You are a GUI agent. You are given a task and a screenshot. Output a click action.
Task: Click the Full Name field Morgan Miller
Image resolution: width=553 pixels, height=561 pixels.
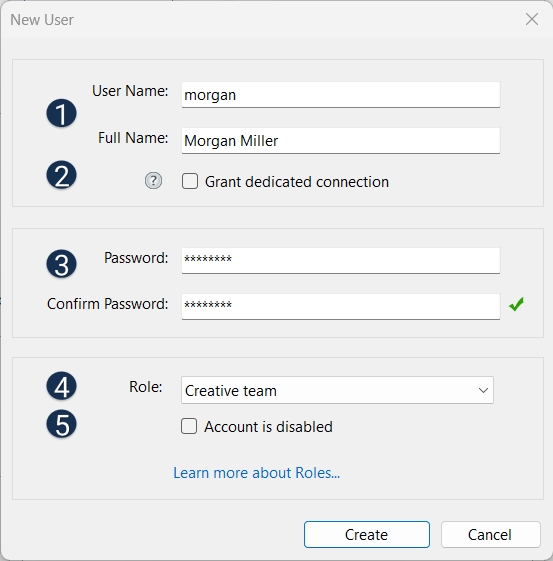click(x=341, y=141)
